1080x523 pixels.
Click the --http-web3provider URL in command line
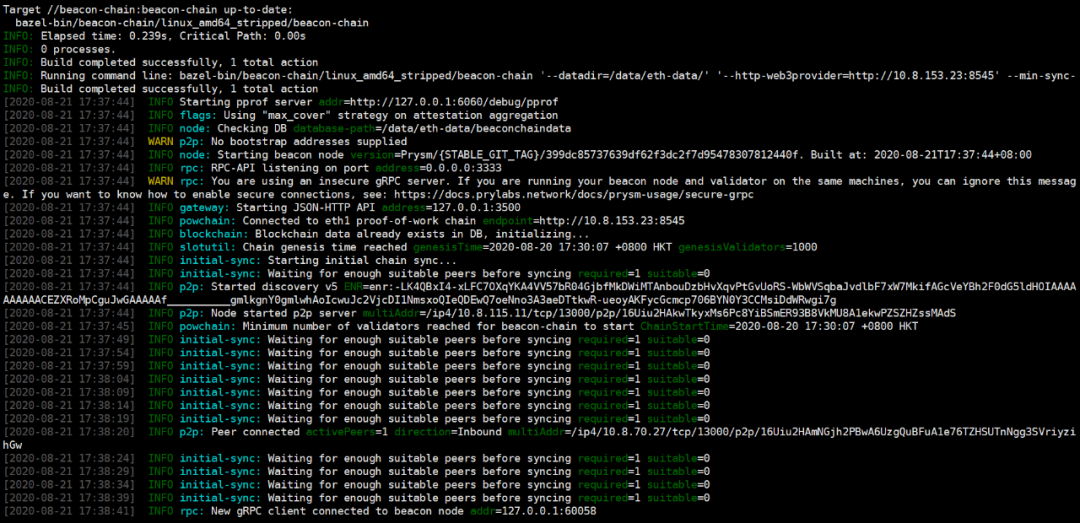718,76
